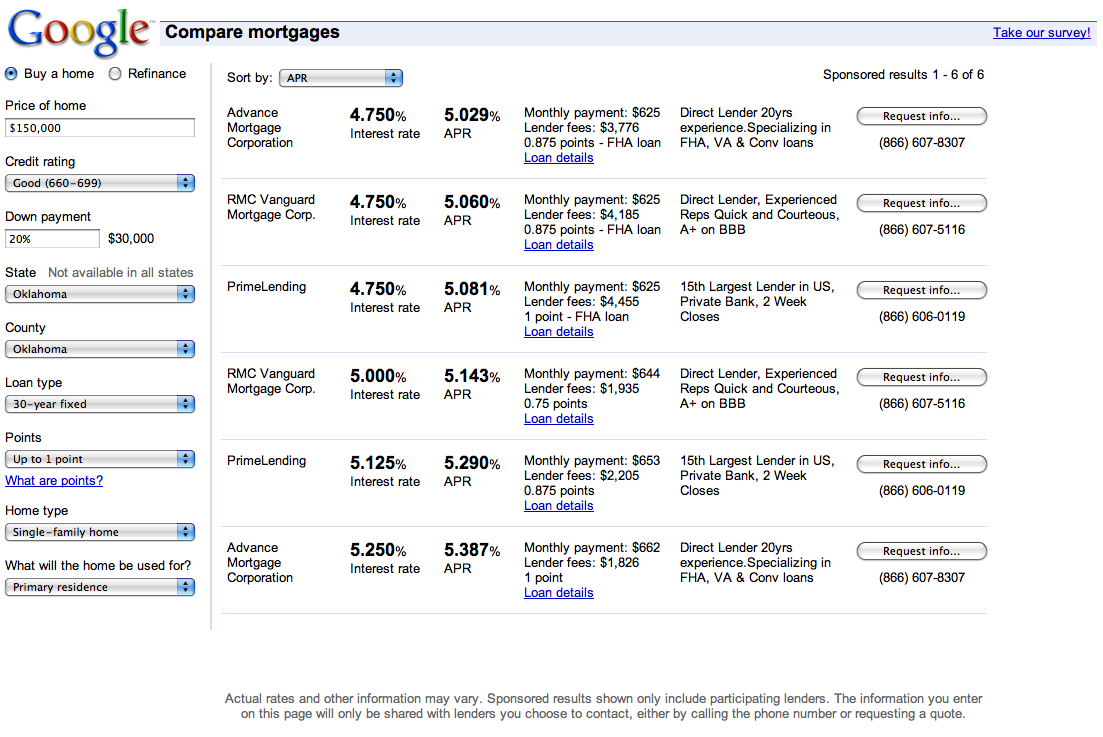The height and width of the screenshot is (737, 1103).
Task: Request info for RMC Vanguard 5.143% APR
Action: coord(921,377)
